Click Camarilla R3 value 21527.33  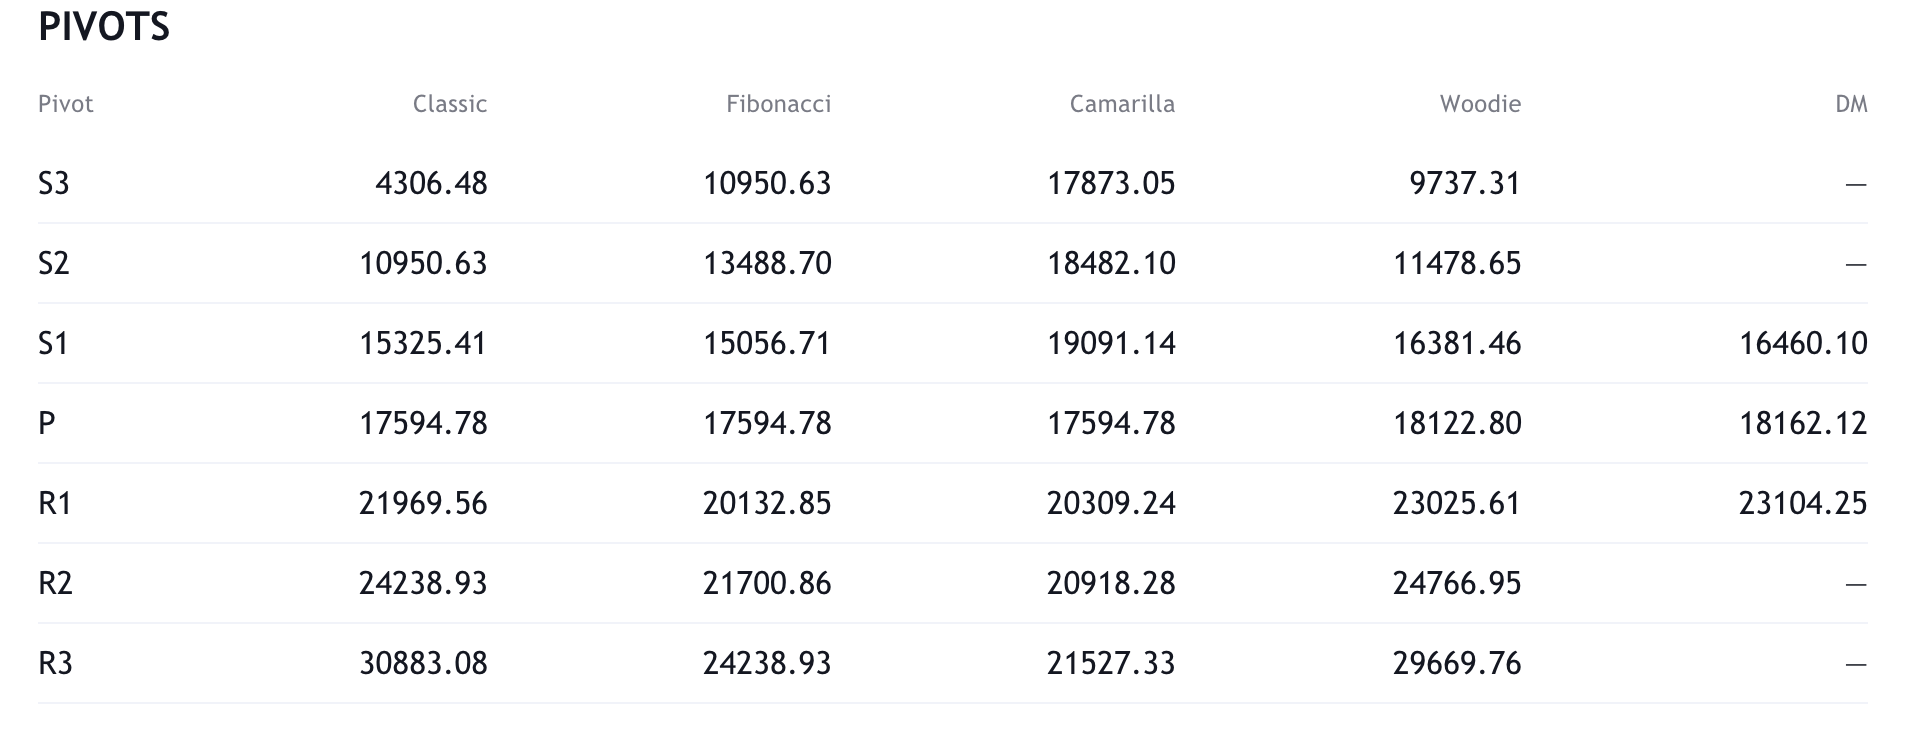(x=1111, y=663)
